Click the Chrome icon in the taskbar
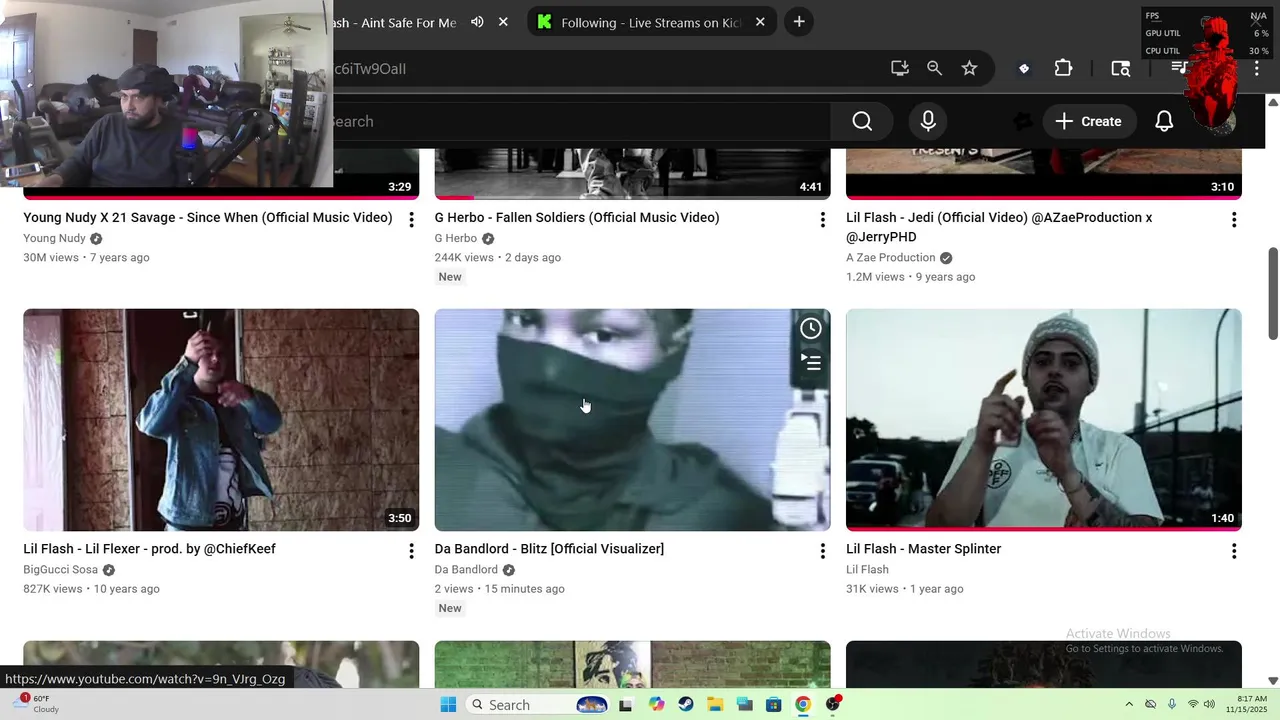Viewport: 1280px width, 720px height. pyautogui.click(x=803, y=705)
